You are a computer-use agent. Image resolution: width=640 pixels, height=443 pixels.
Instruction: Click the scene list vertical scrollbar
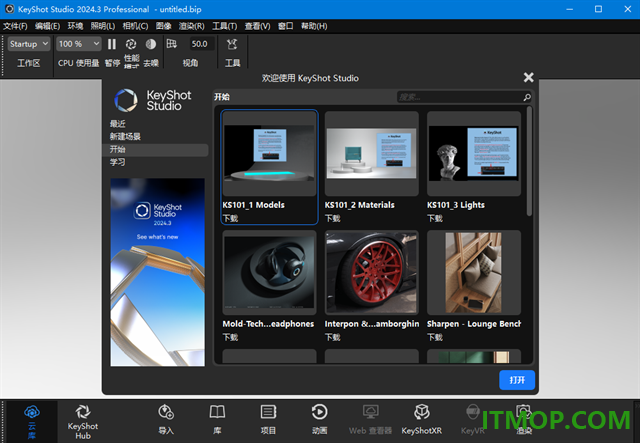(529, 161)
